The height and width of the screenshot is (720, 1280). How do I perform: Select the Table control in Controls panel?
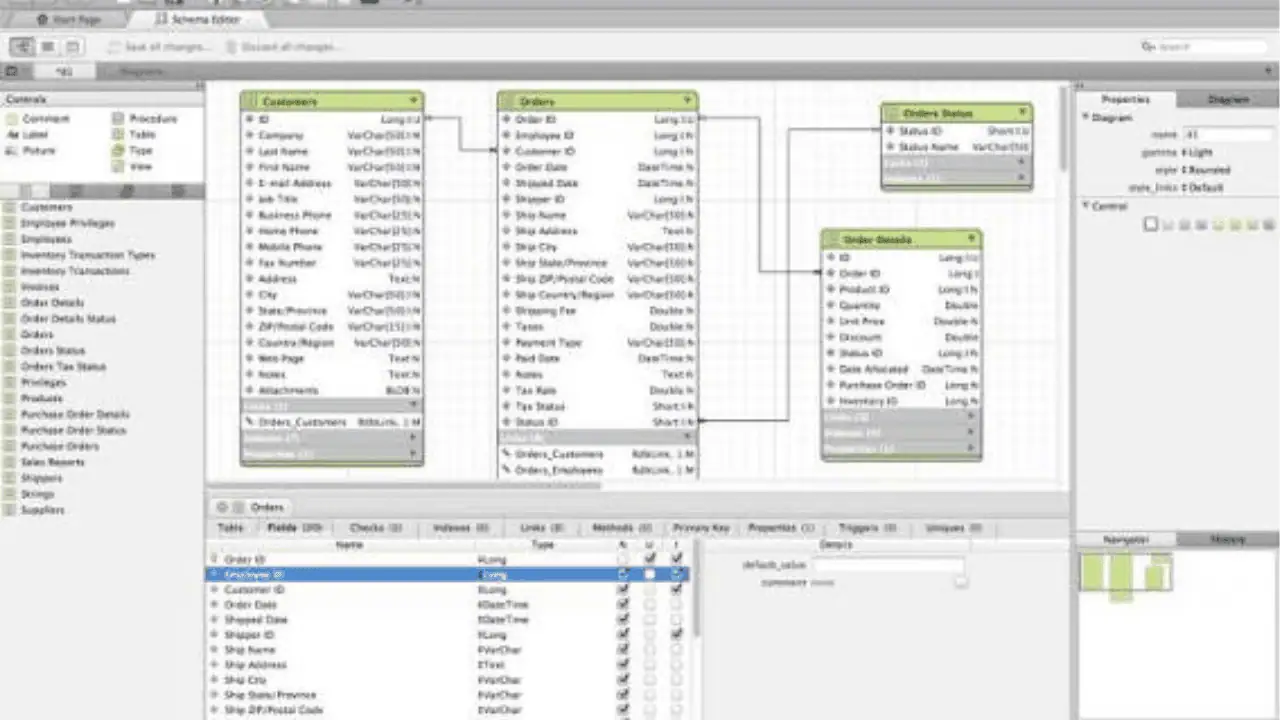pos(134,134)
